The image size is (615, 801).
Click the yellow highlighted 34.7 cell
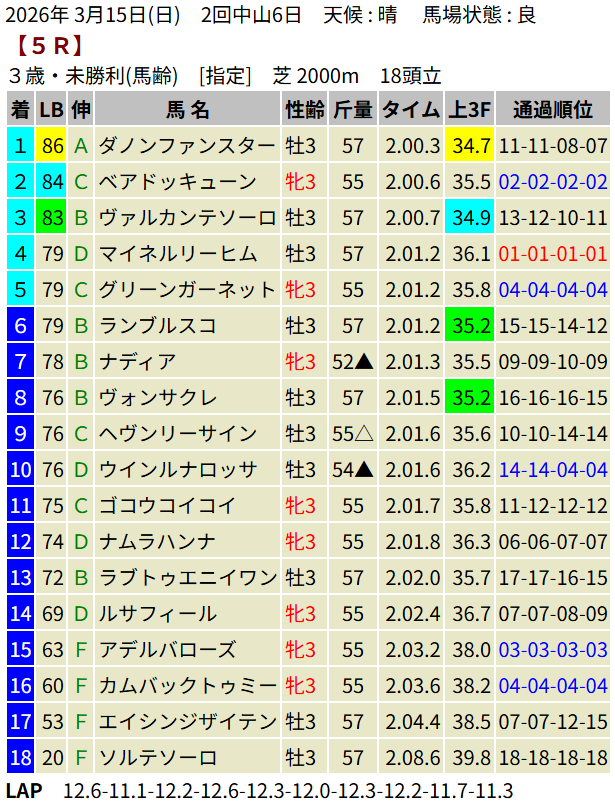point(470,146)
